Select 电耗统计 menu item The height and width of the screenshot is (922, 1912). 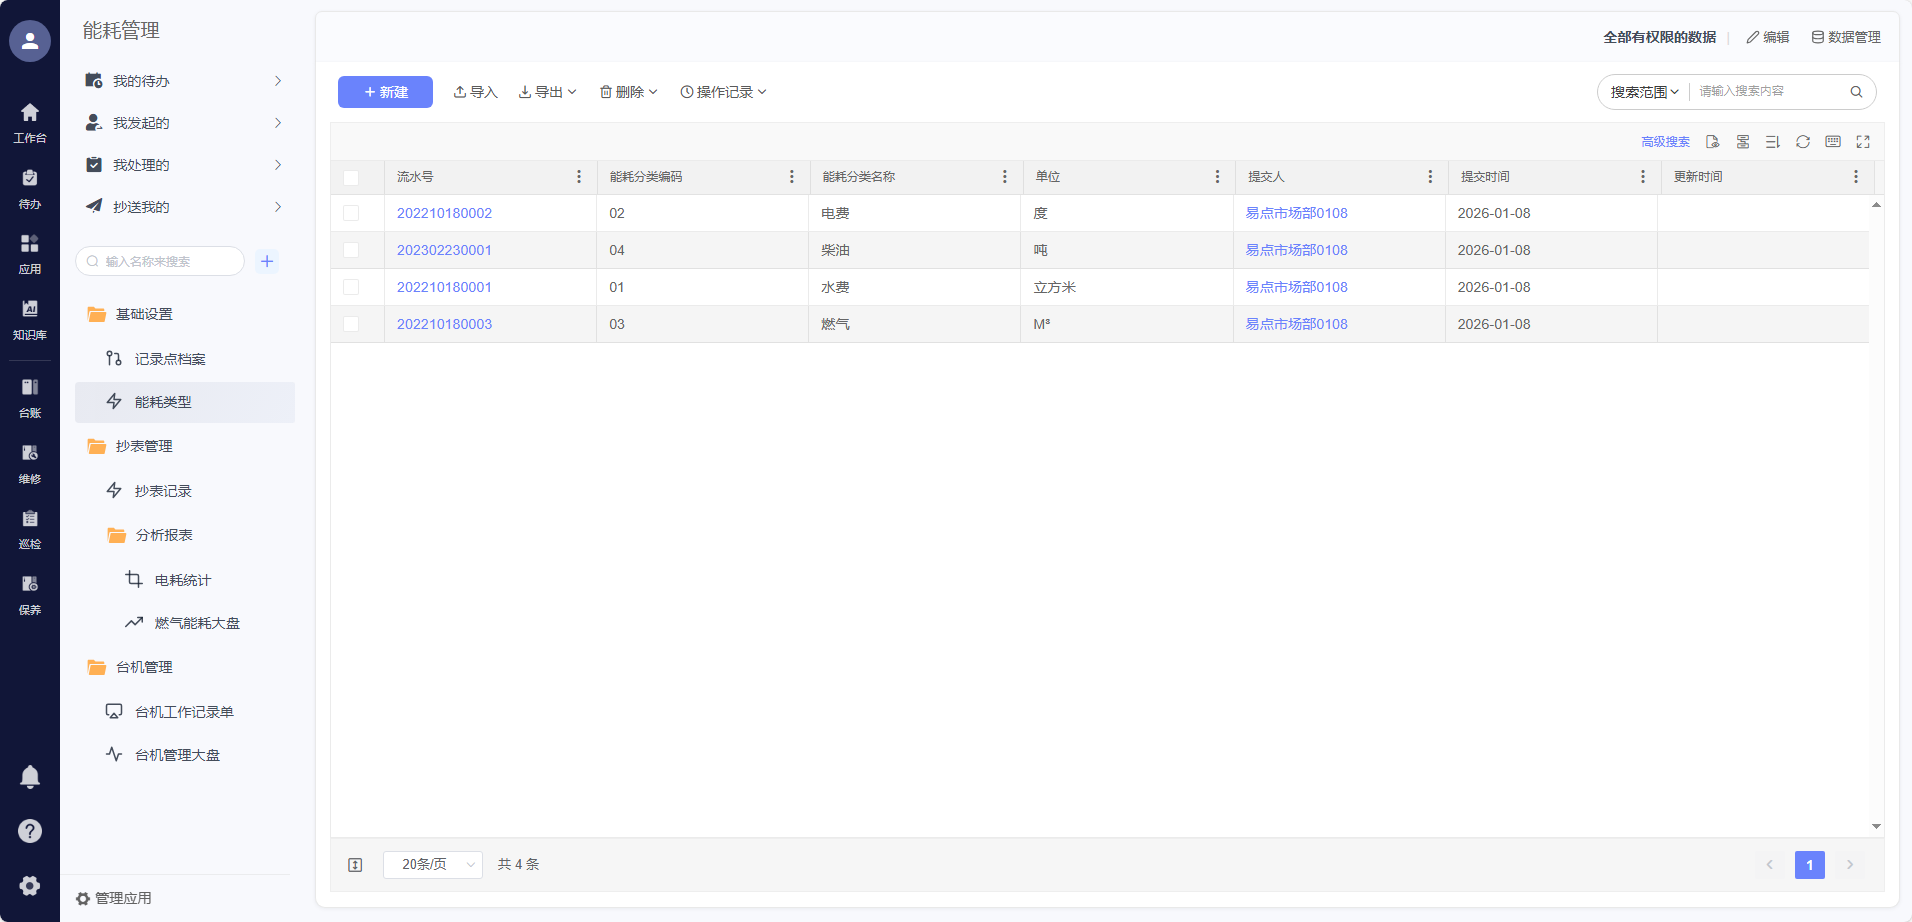pyautogui.click(x=182, y=580)
